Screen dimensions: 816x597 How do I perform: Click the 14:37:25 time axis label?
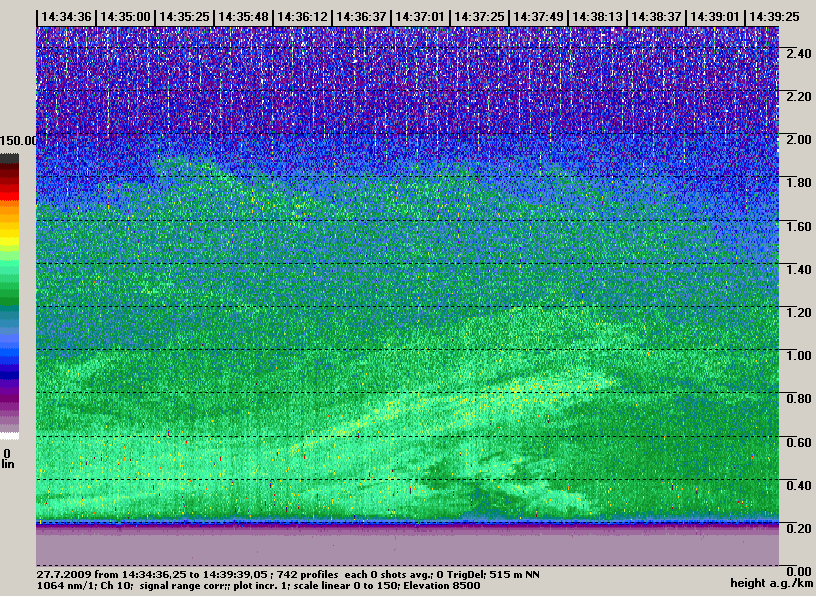[479, 17]
